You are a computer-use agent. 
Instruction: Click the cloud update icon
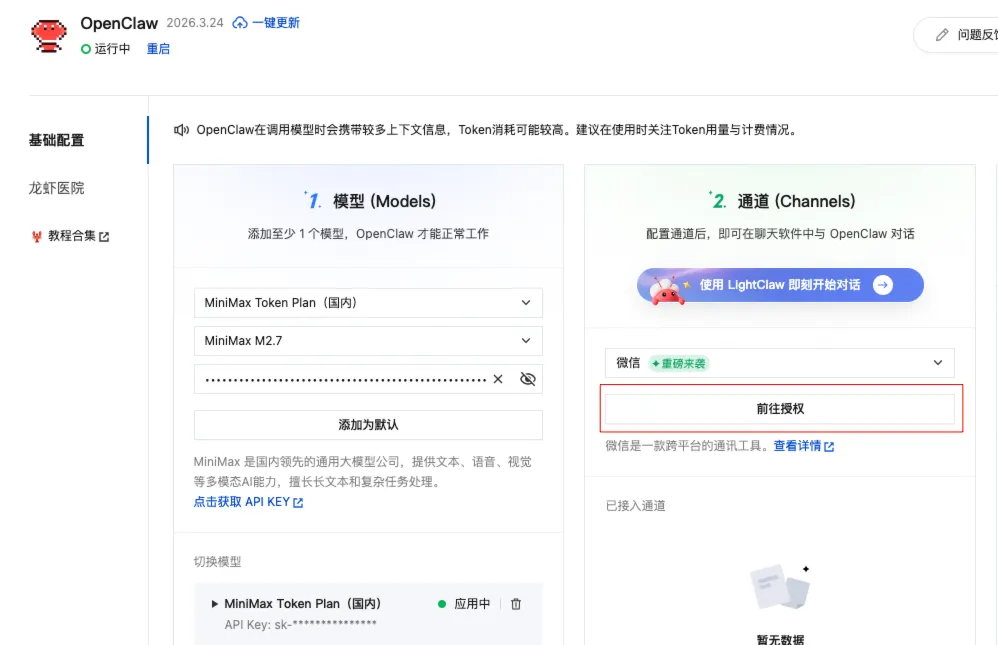pos(240,23)
